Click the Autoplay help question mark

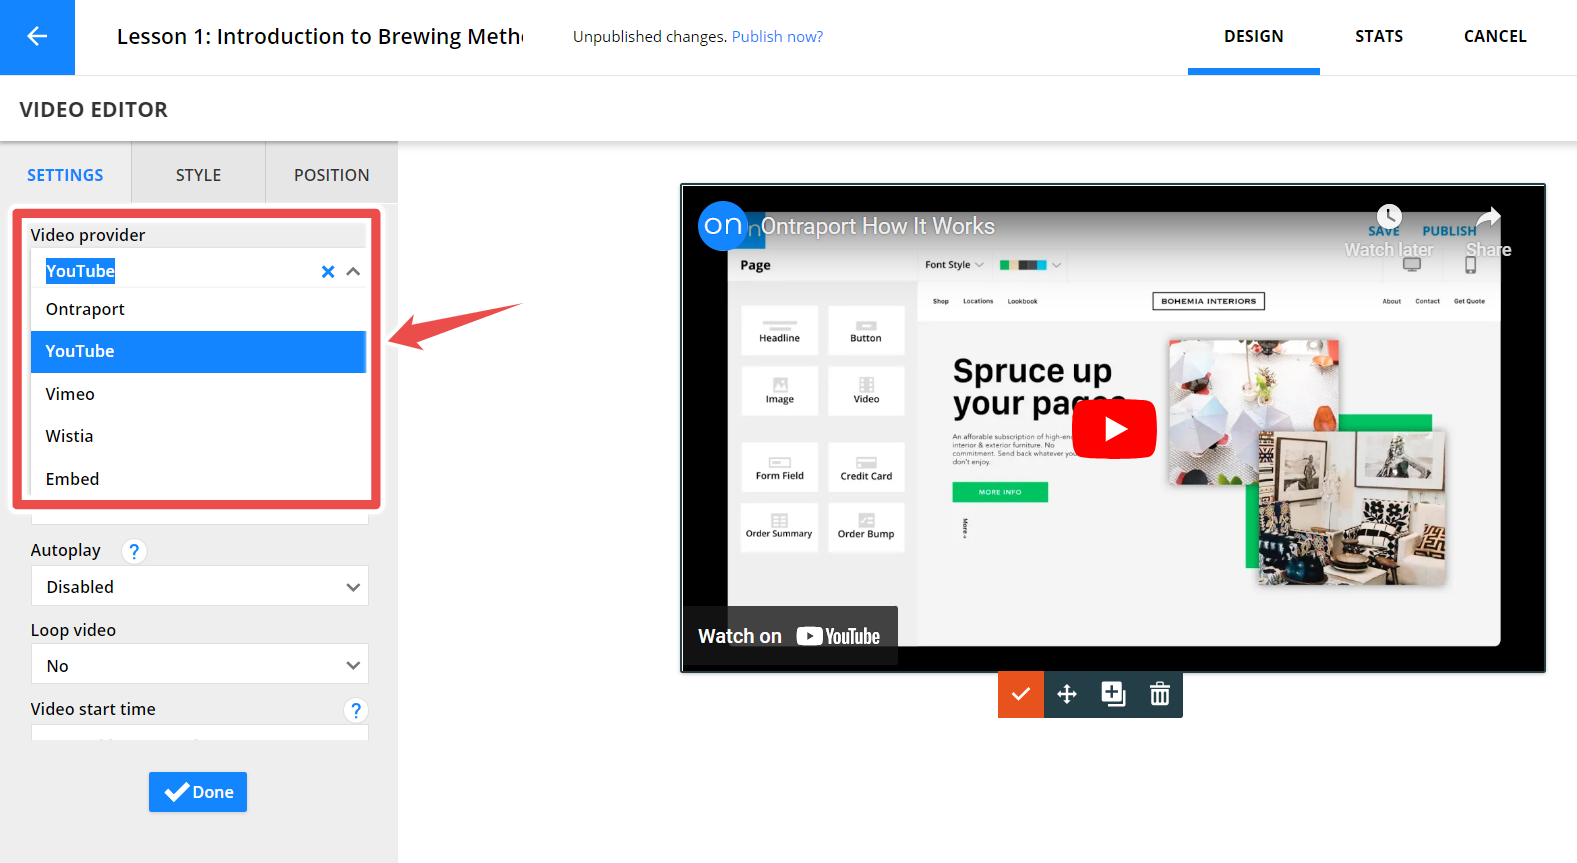[x=134, y=551]
